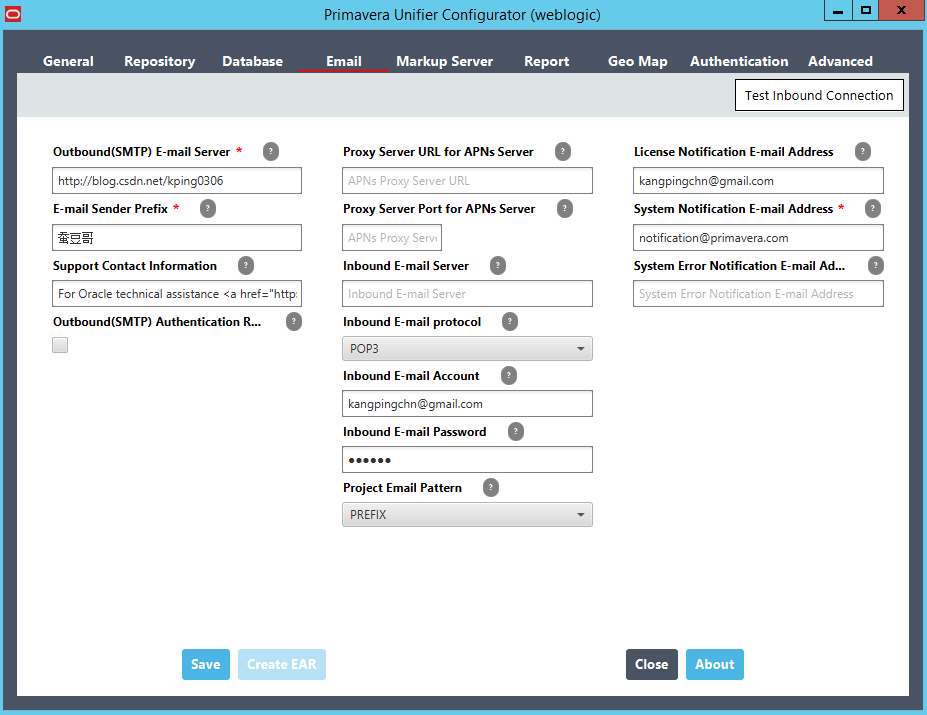The image size is (927, 715).
Task: Focus the Support Contact Information field
Action: tap(177, 293)
